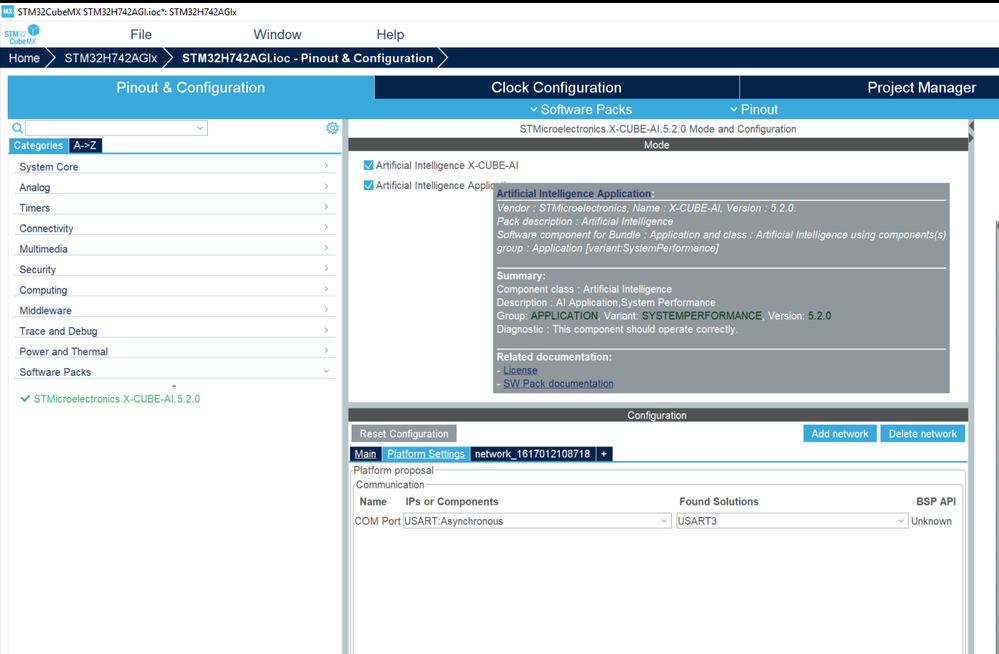The image size is (999, 654).
Task: Toggle Artificial Intelligence Application checkbox
Action: pos(368,185)
